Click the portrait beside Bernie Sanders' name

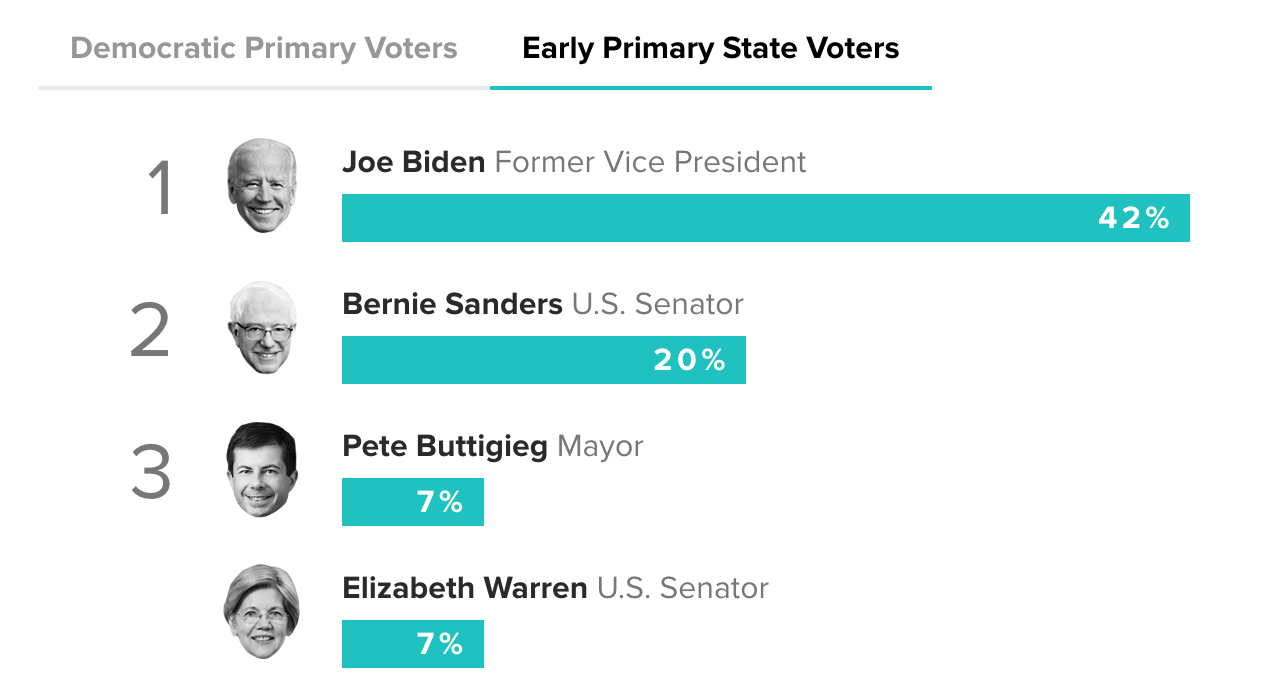pos(262,328)
